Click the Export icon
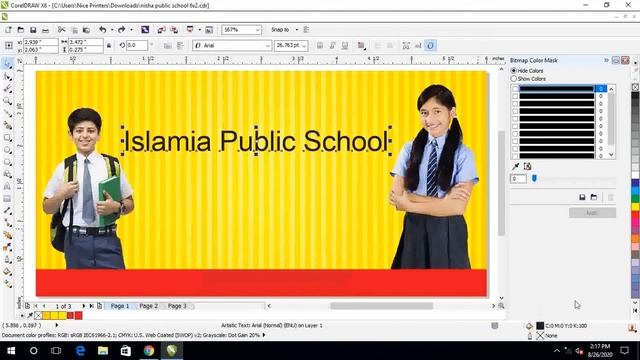The image size is (640, 360). [174, 30]
